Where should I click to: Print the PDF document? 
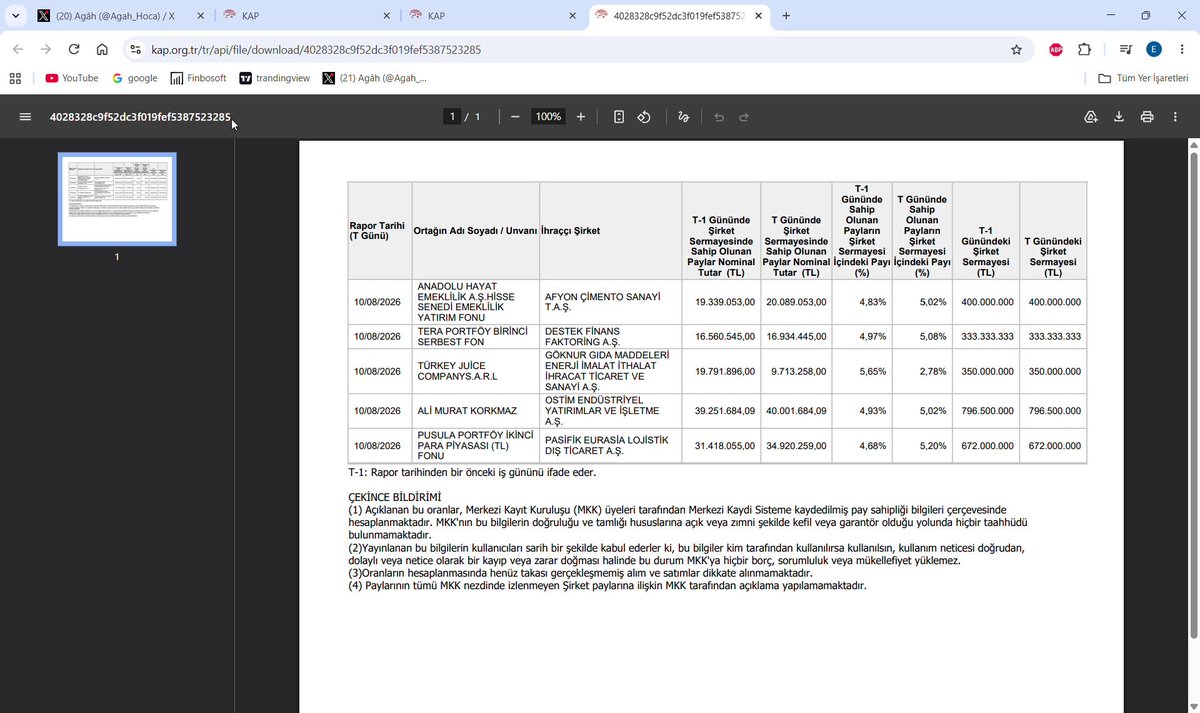click(1147, 117)
